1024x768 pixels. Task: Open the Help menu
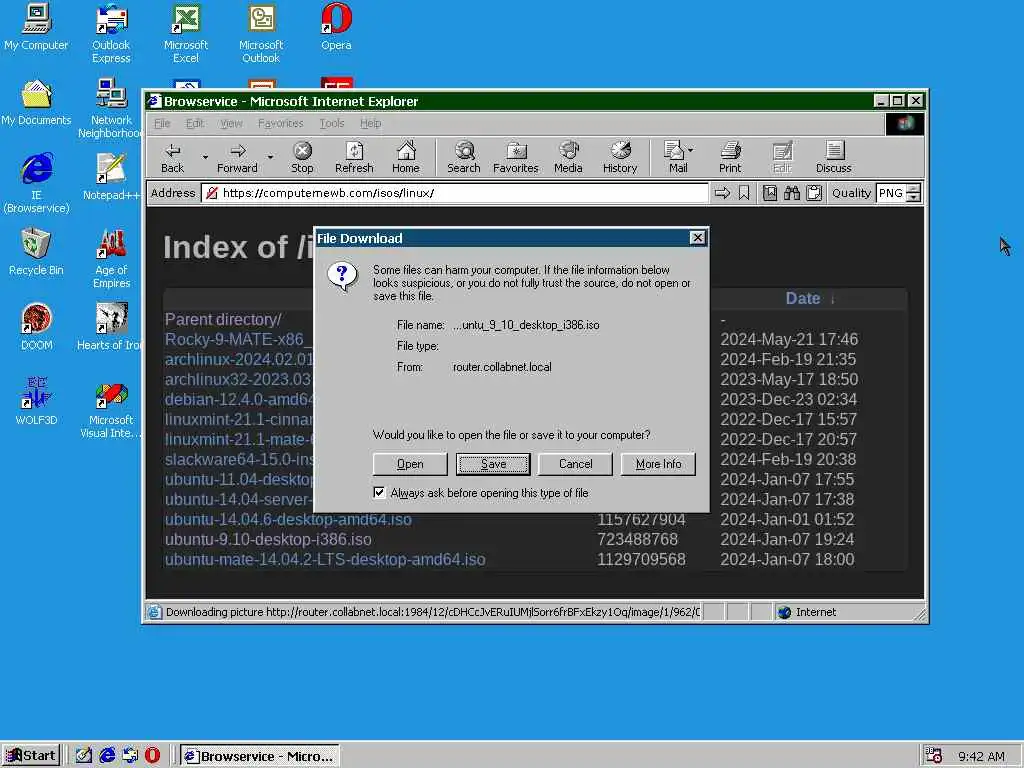[x=370, y=123]
